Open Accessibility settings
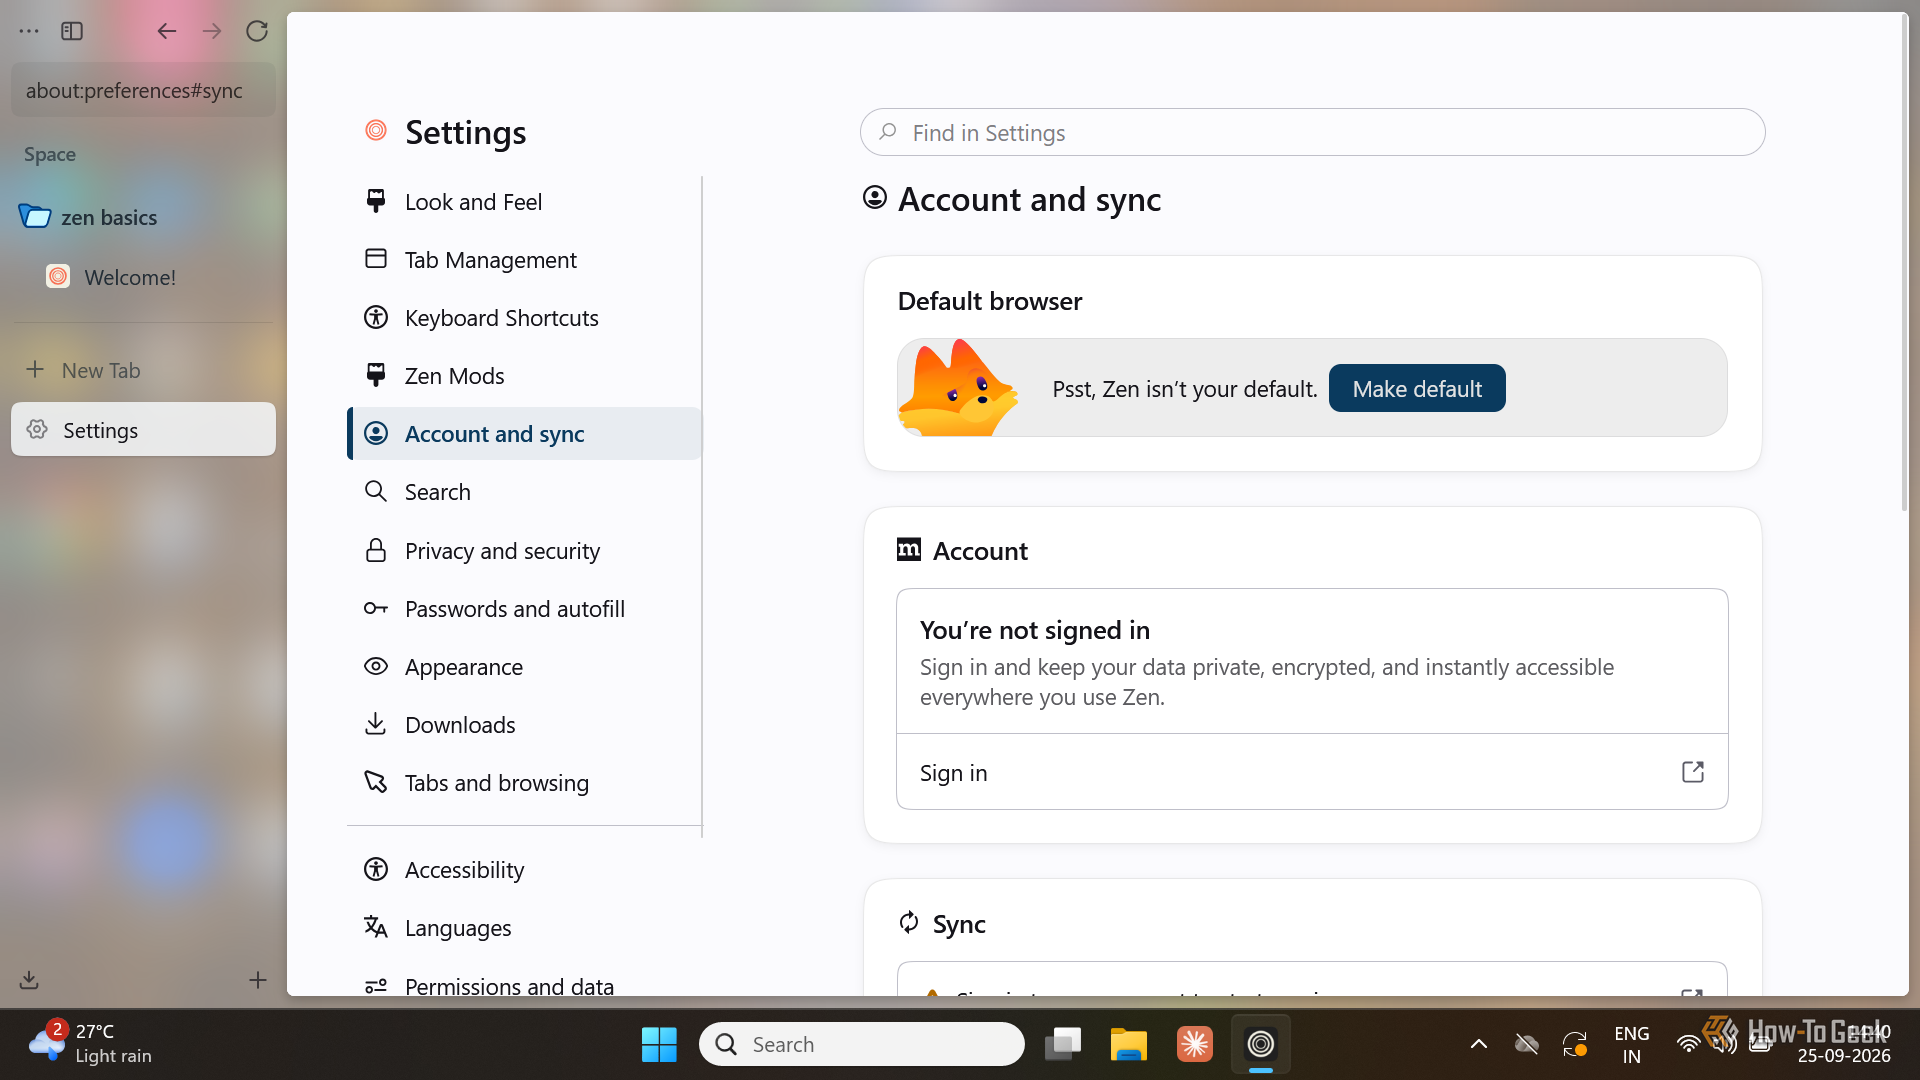 (x=524, y=870)
